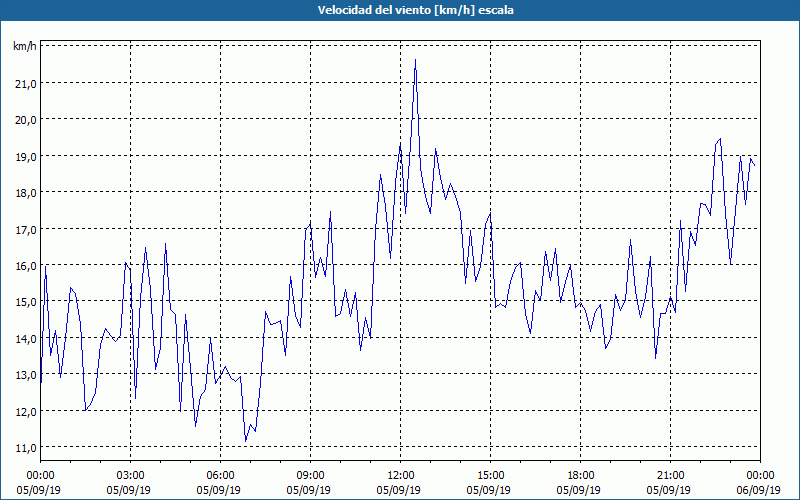The image size is (800, 500).
Task: Click the '21:00' time label
Action: pyautogui.click(x=670, y=476)
